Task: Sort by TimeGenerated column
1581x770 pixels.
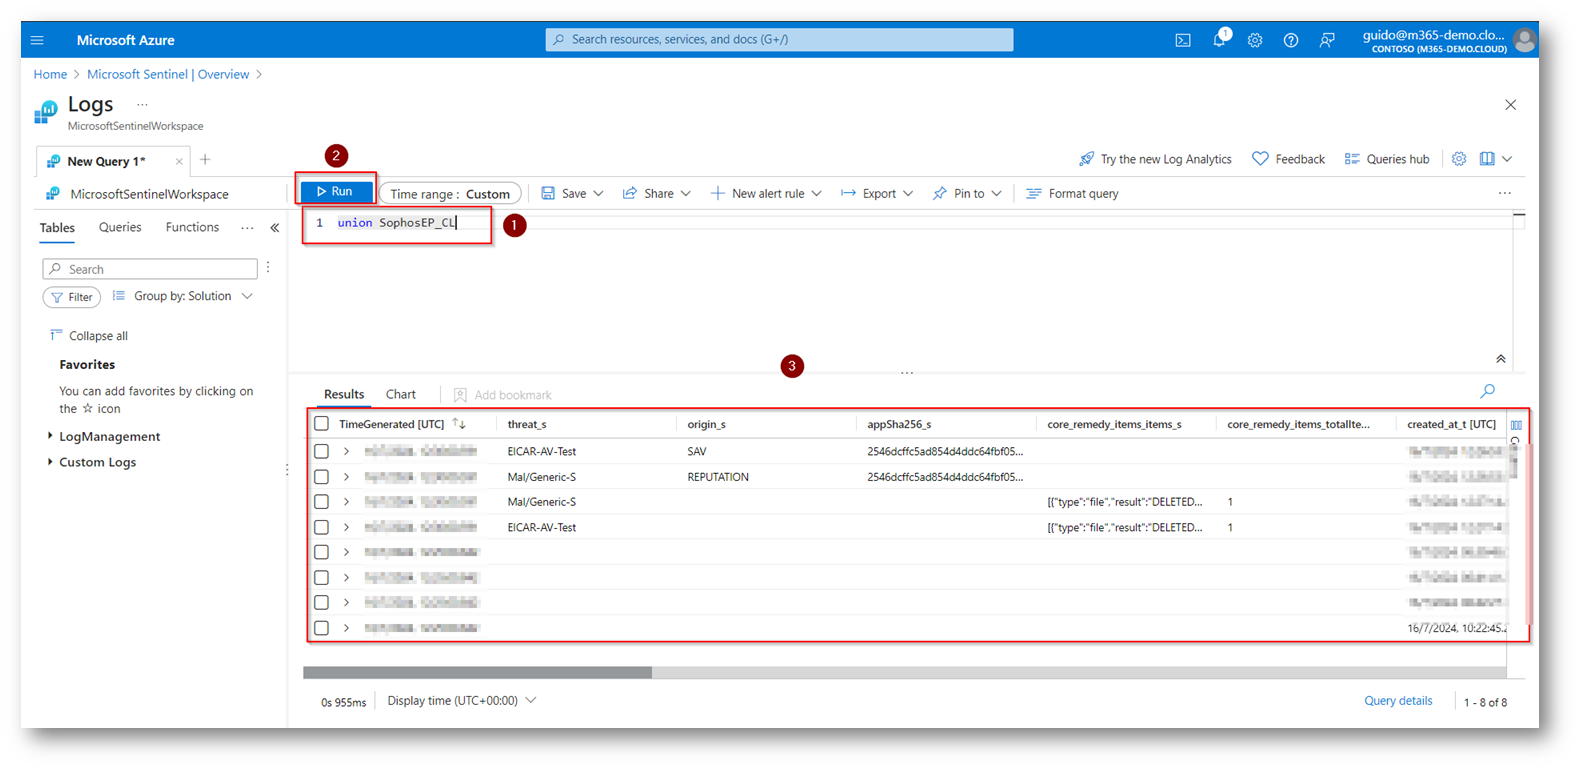Action: 459,424
